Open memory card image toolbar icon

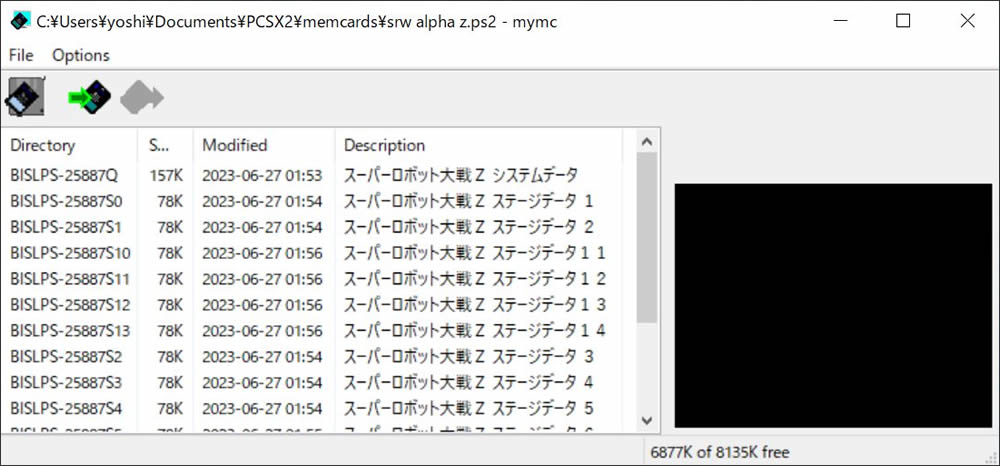(x=24, y=97)
